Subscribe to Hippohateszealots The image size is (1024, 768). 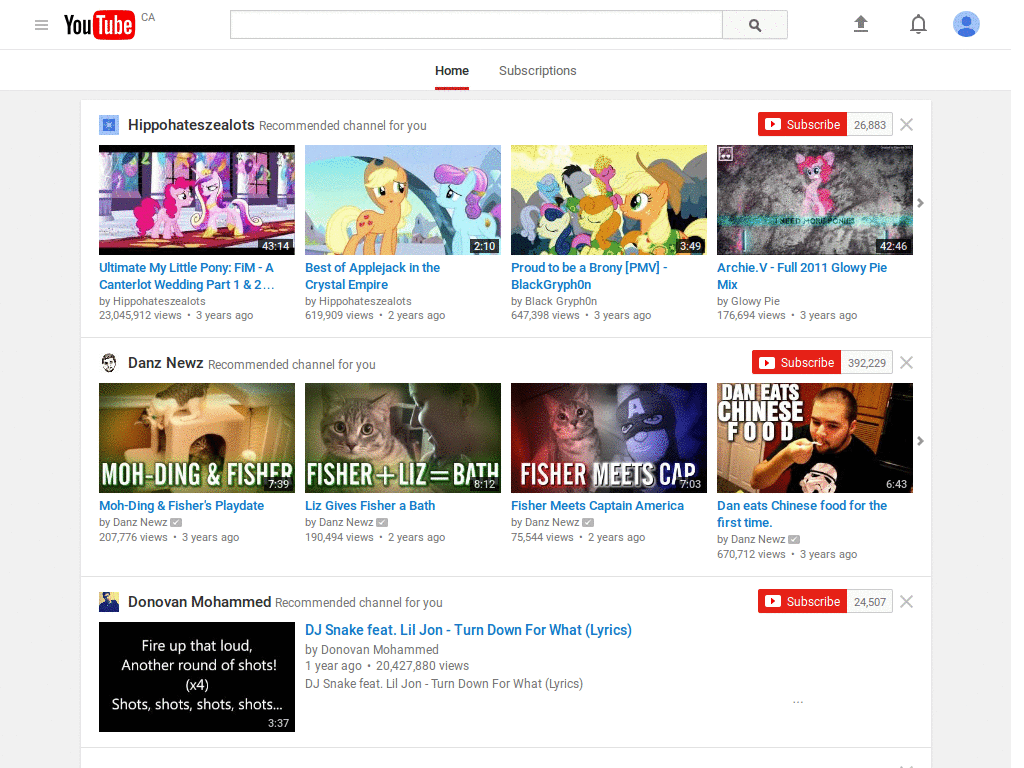(x=803, y=124)
